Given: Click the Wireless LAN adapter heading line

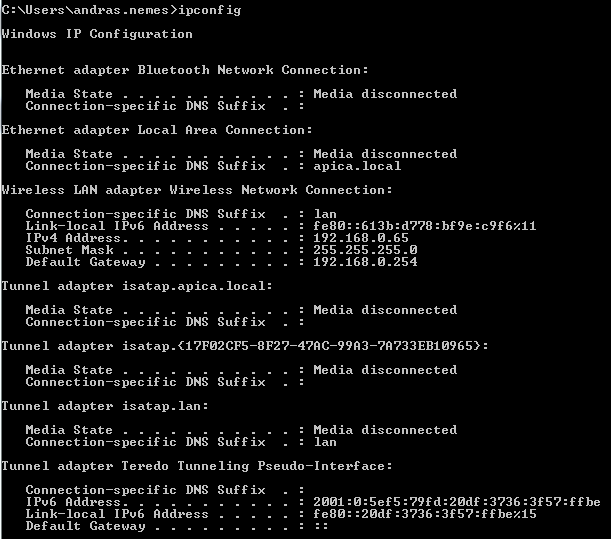Looking at the screenshot, I should pyautogui.click(x=197, y=190).
